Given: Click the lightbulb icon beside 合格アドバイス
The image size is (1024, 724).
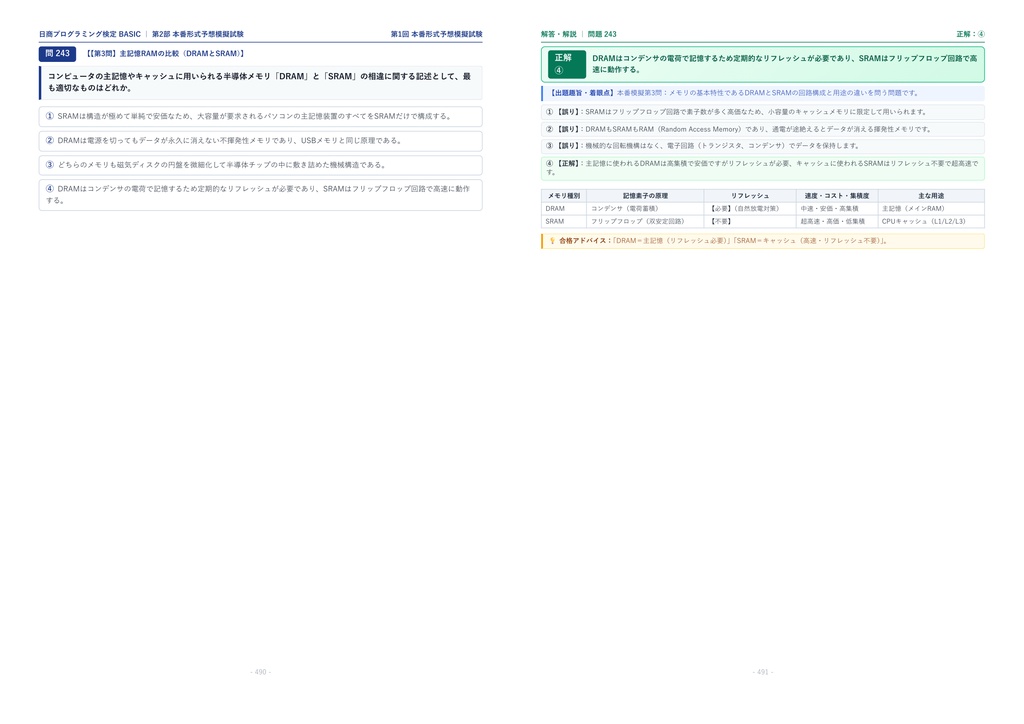Looking at the screenshot, I should 552,241.
